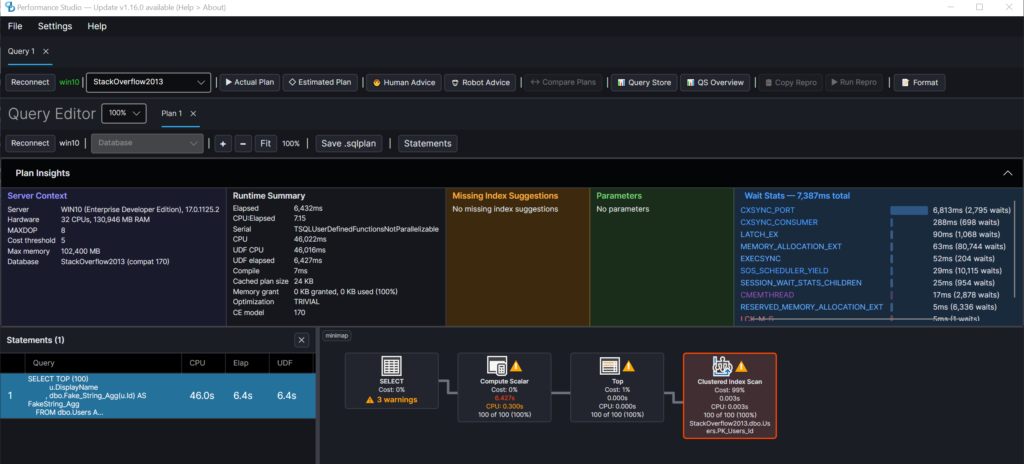Screen dimensions: 1024x464
Task: Click the Compute Scalar operator icon
Action: (x=496, y=367)
